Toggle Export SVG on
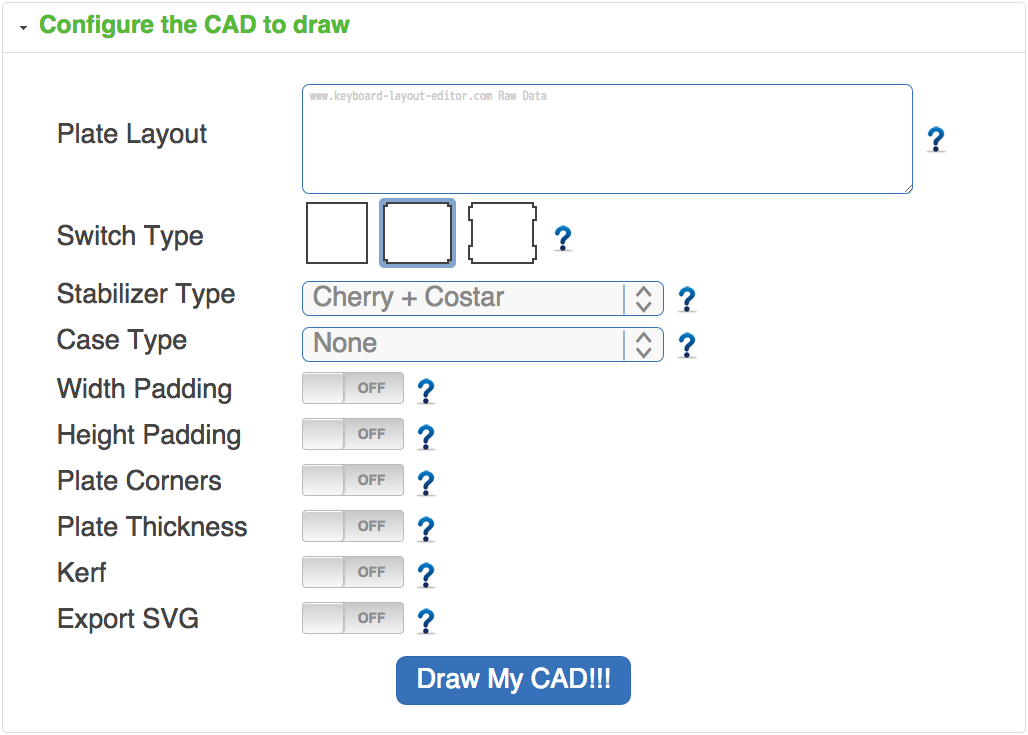The image size is (1028, 735). [353, 618]
